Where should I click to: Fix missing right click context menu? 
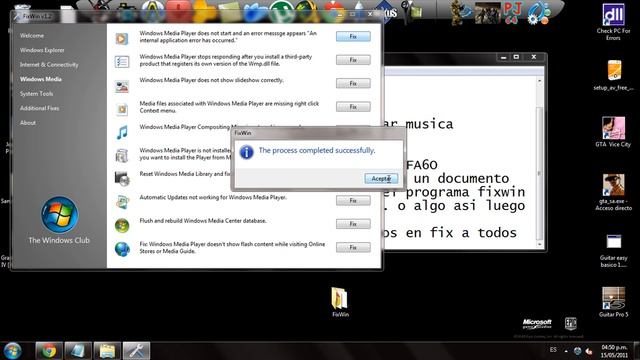pyautogui.click(x=353, y=107)
